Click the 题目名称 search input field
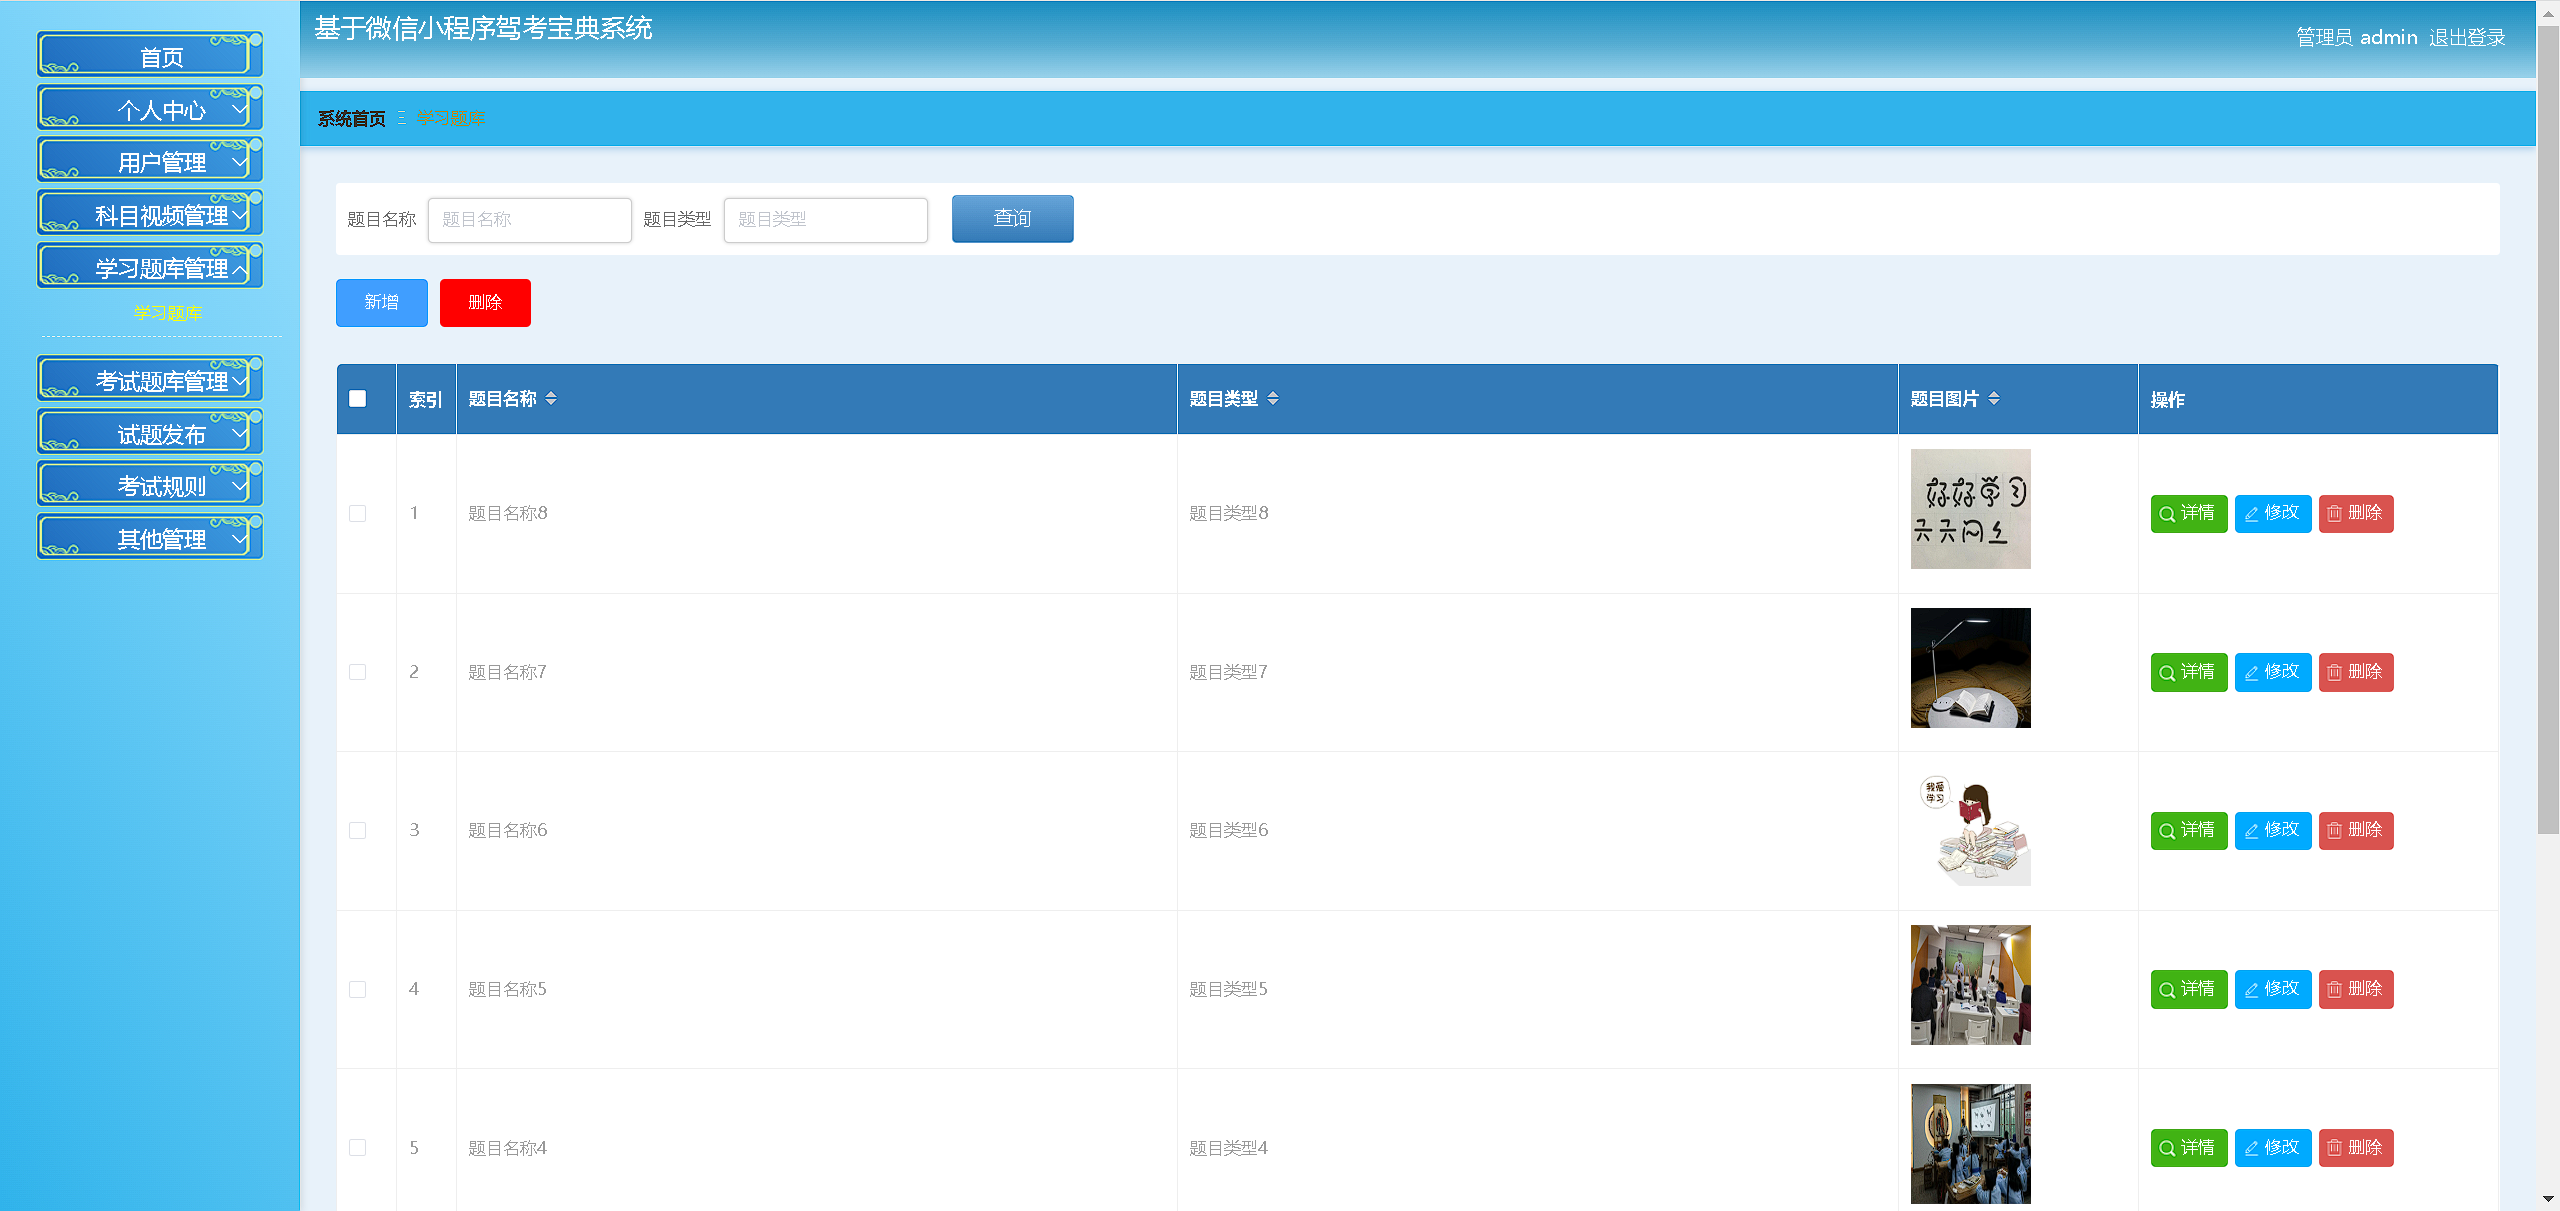The width and height of the screenshot is (2560, 1211). 529,220
